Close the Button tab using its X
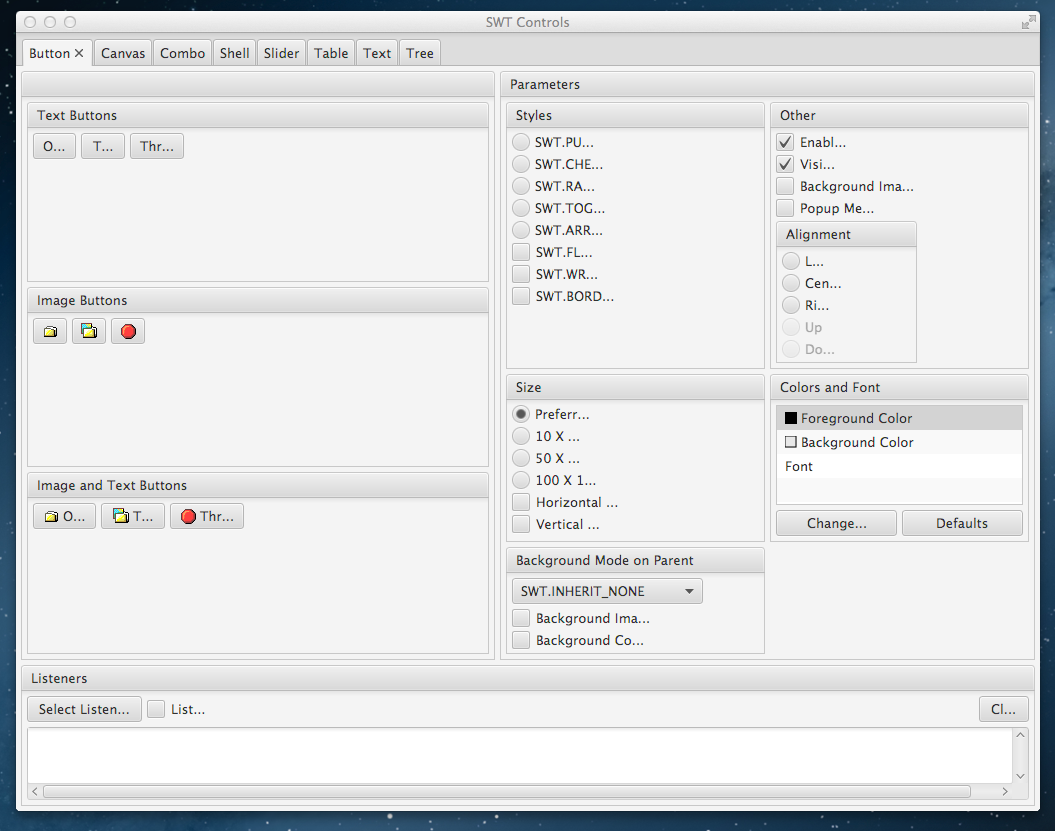Viewport: 1055px width, 831px height. click(x=79, y=54)
